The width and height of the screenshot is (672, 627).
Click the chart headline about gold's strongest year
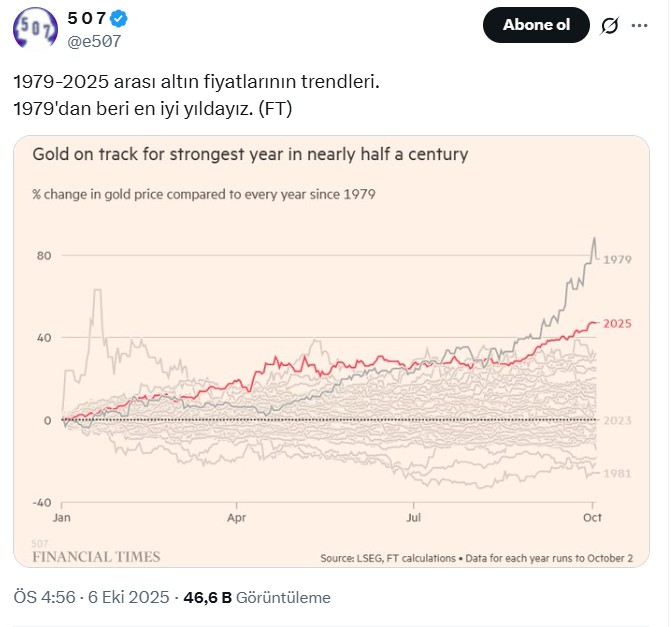[x=250, y=155]
